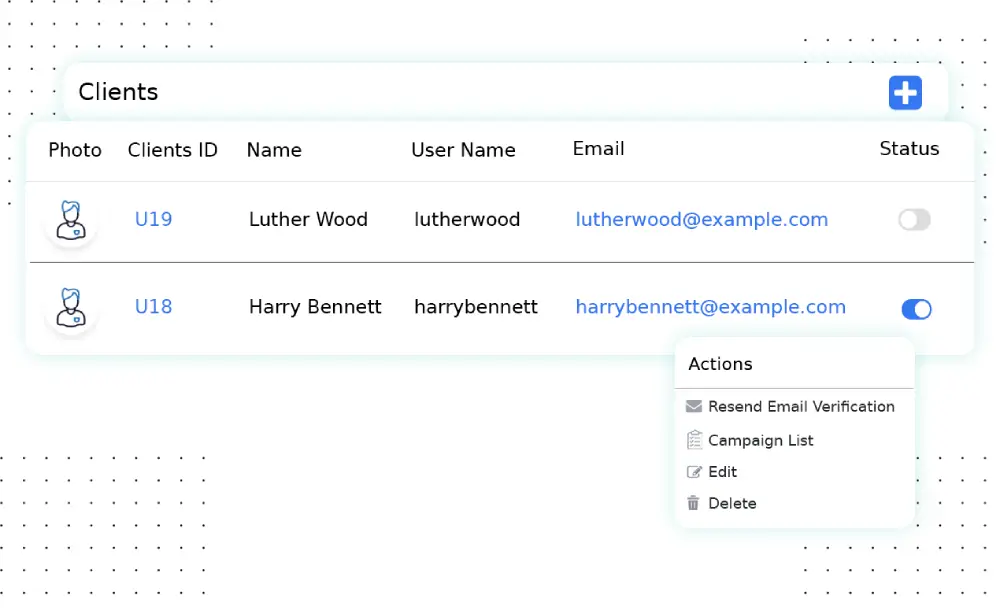
Task: Open the client ID link U19
Action: [153, 219]
